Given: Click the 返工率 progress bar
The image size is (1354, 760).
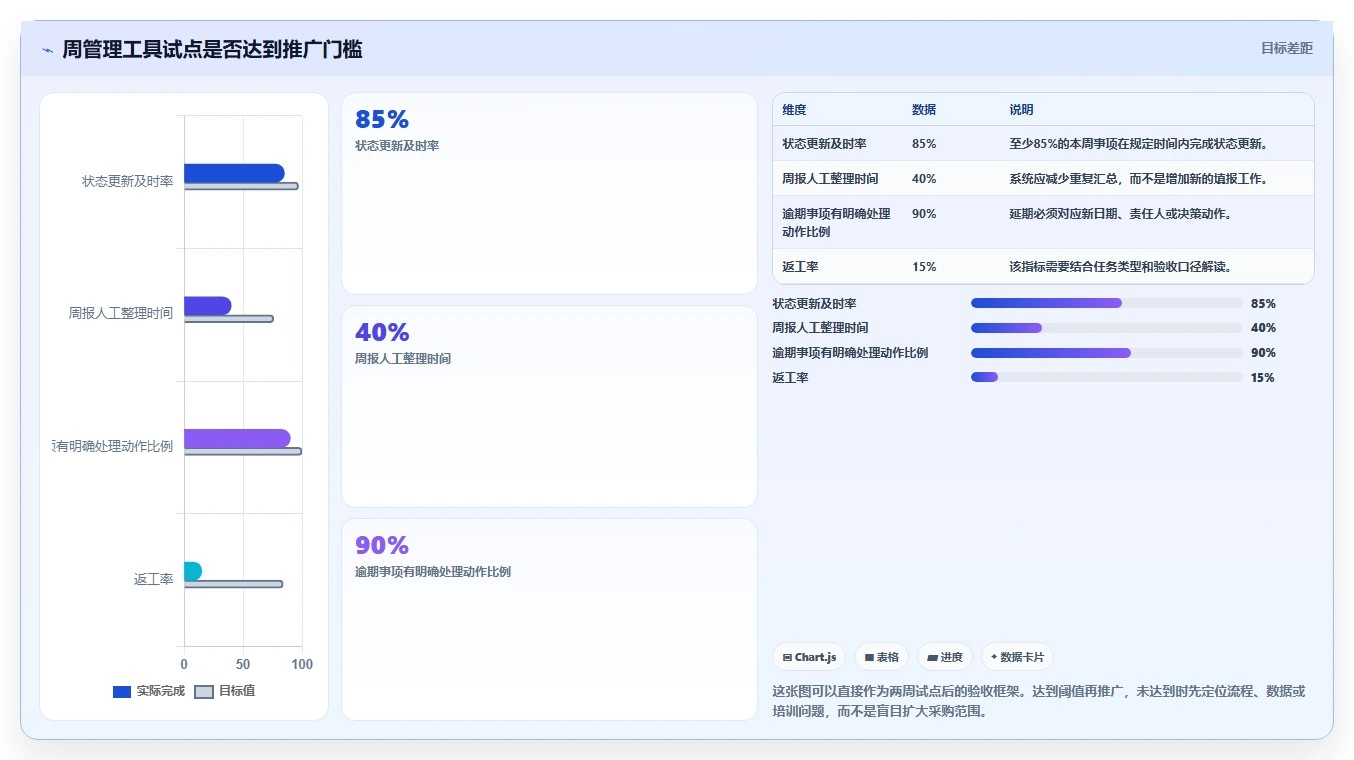Looking at the screenshot, I should [1106, 377].
